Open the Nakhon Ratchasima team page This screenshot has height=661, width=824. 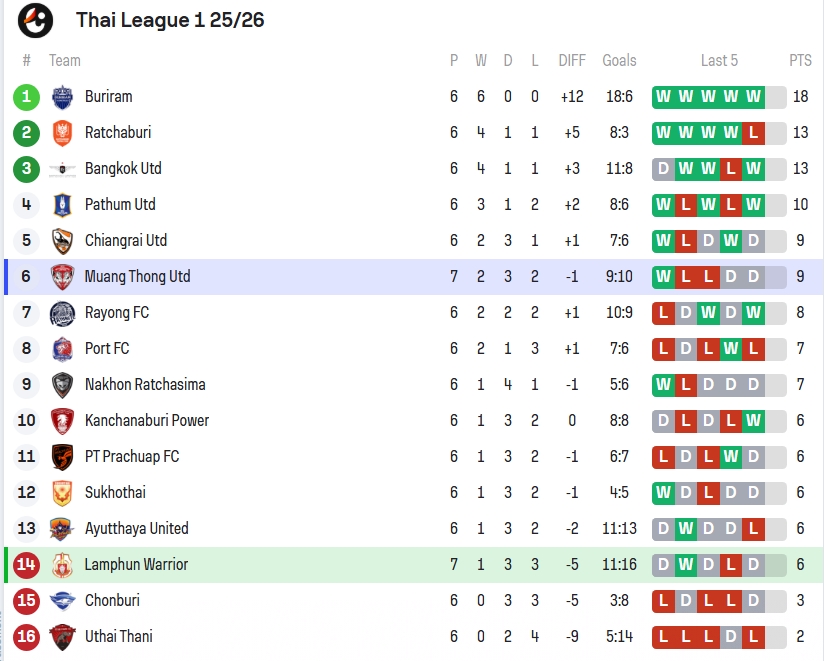pyautogui.click(x=145, y=385)
